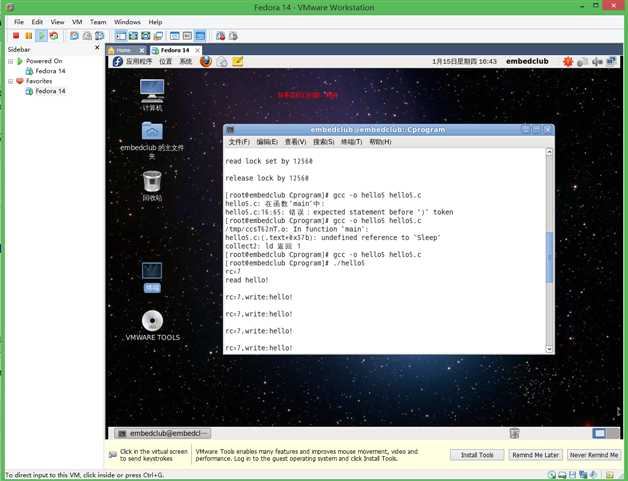628x481 pixels.
Task: Open the File menu in VMware
Action: (x=19, y=22)
